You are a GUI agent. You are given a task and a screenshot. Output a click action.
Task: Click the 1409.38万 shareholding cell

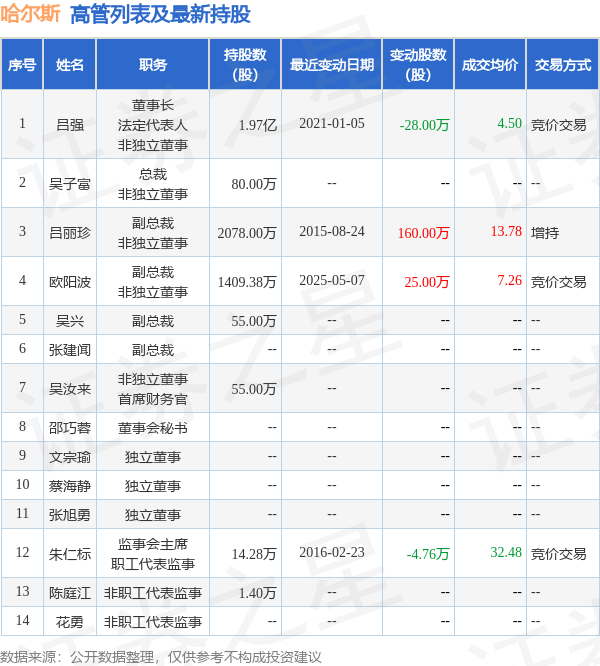tap(247, 282)
